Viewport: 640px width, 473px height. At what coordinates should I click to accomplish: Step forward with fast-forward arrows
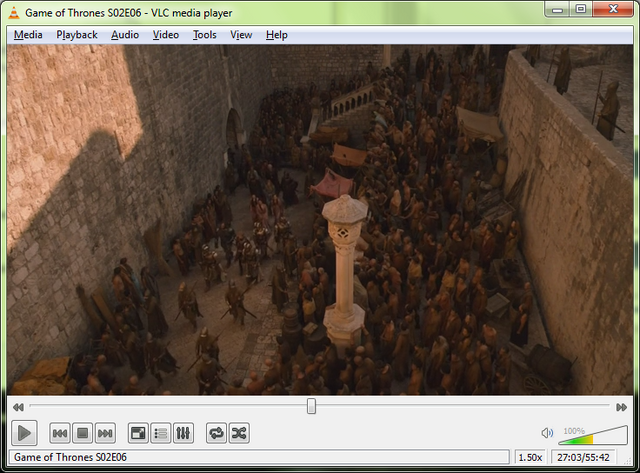(622, 407)
